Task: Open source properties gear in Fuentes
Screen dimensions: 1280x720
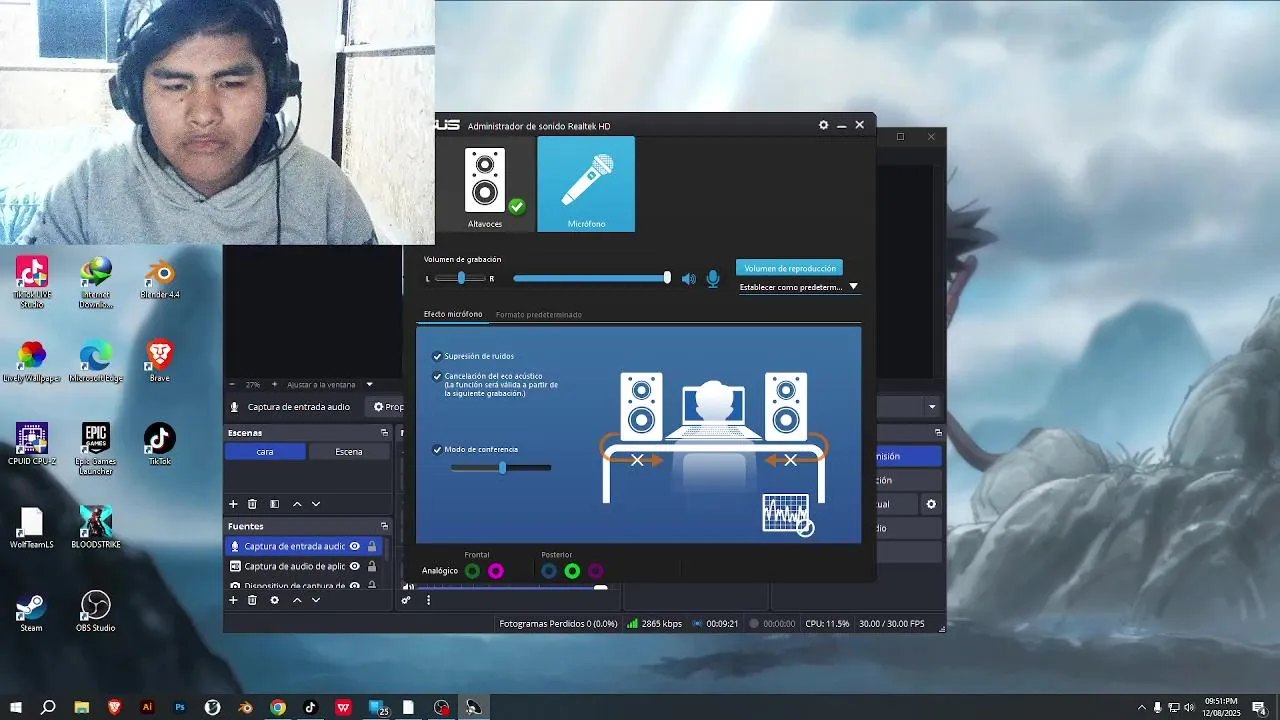Action: pos(274,600)
